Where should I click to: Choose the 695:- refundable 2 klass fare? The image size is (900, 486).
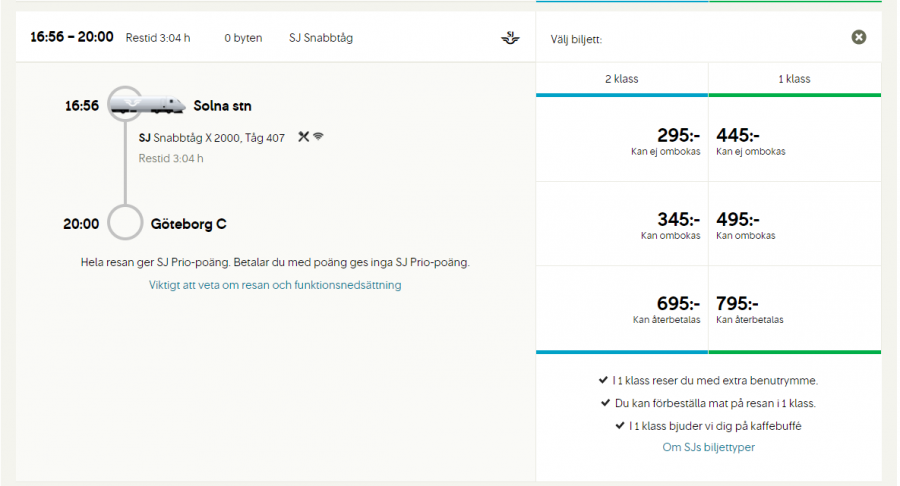(622, 309)
